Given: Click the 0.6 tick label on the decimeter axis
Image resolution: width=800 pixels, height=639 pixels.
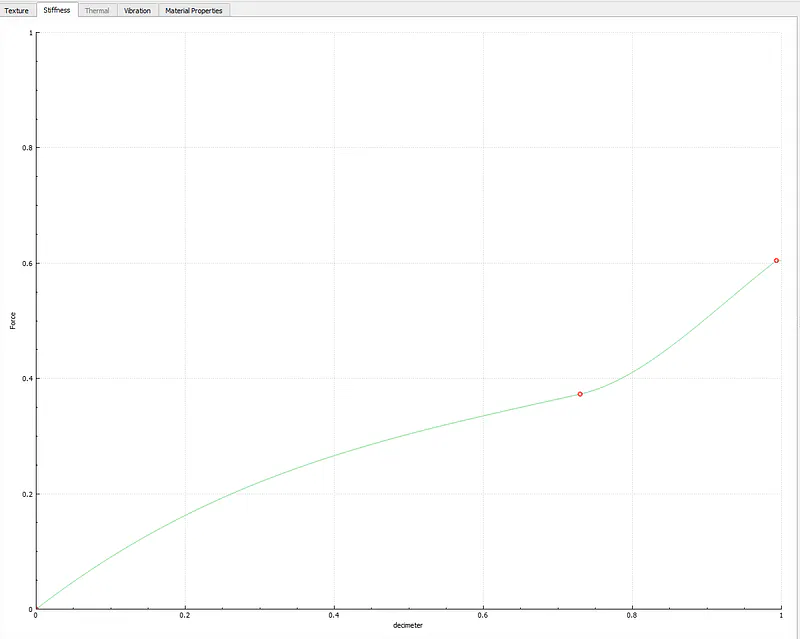Looking at the screenshot, I should [483, 616].
